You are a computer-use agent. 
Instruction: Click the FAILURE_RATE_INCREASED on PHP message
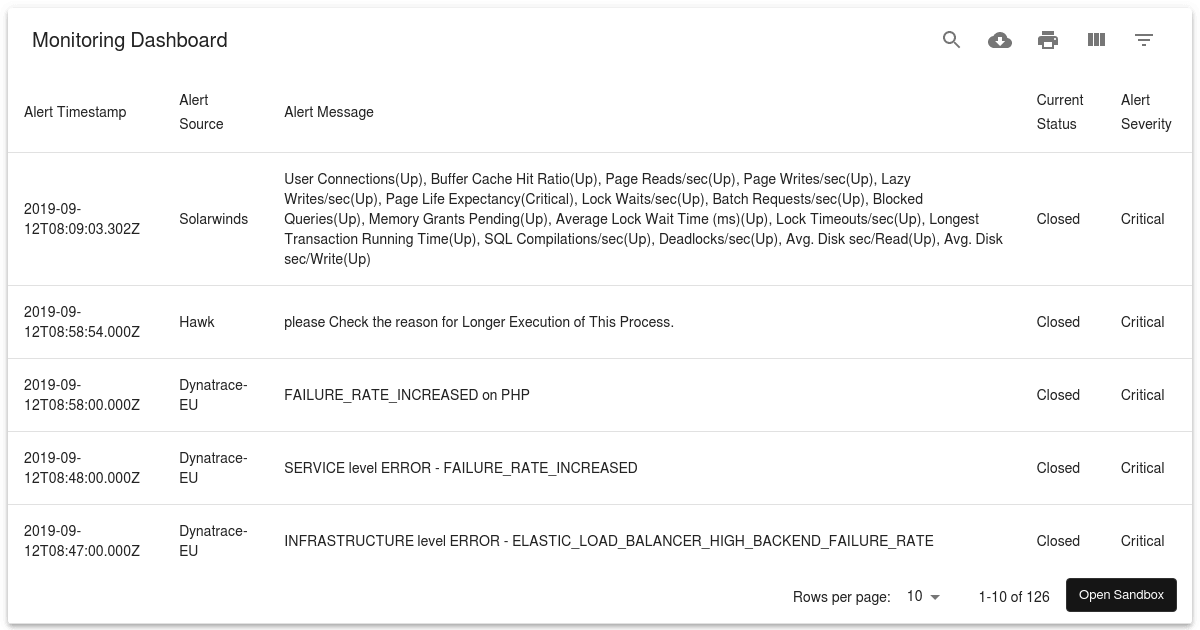coord(407,395)
